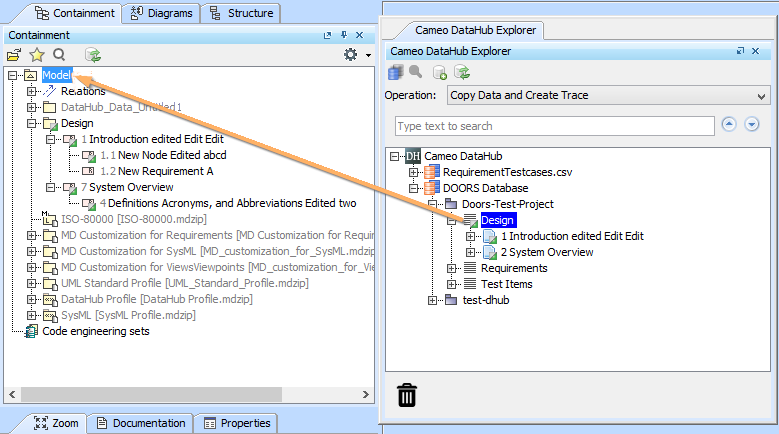Float the Containment panel with undock icon

tap(327, 35)
